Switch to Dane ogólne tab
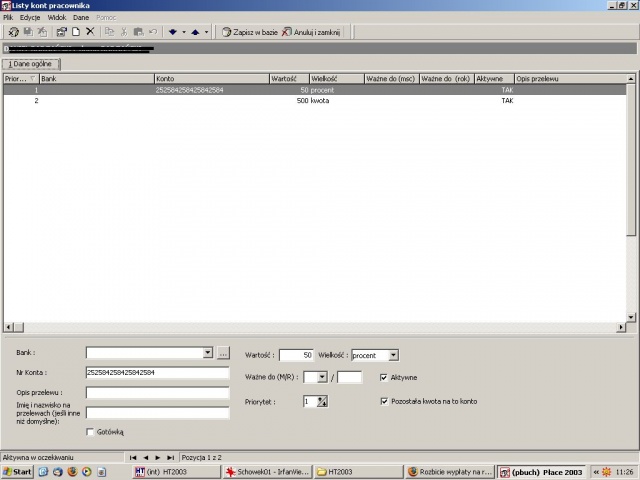Image resolution: width=640 pixels, height=480 pixels. click(31, 64)
